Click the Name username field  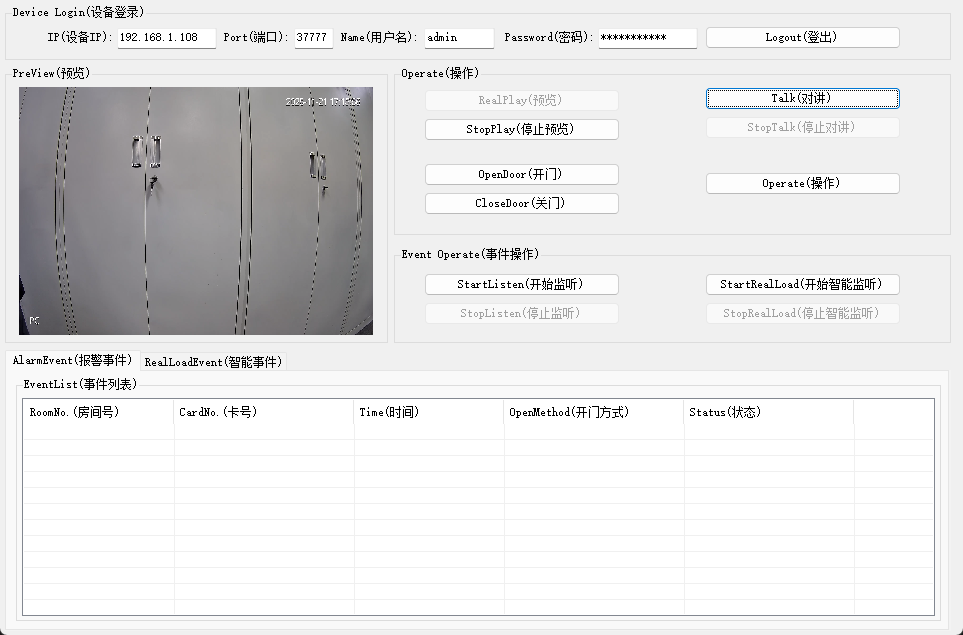click(x=458, y=38)
